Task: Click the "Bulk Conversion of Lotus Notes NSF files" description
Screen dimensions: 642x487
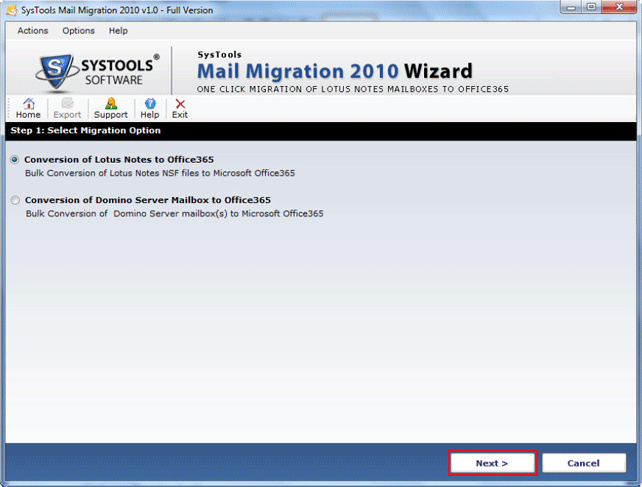Action: tap(160, 173)
